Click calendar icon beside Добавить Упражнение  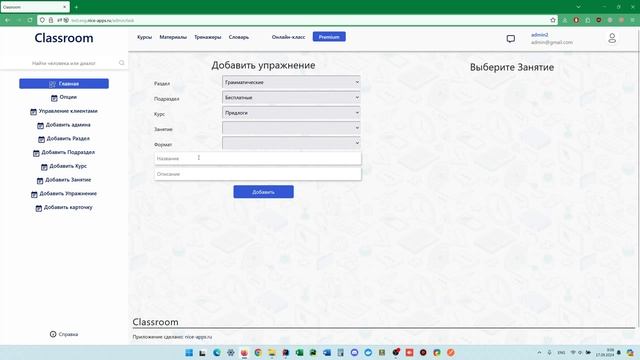pyautogui.click(x=34, y=194)
